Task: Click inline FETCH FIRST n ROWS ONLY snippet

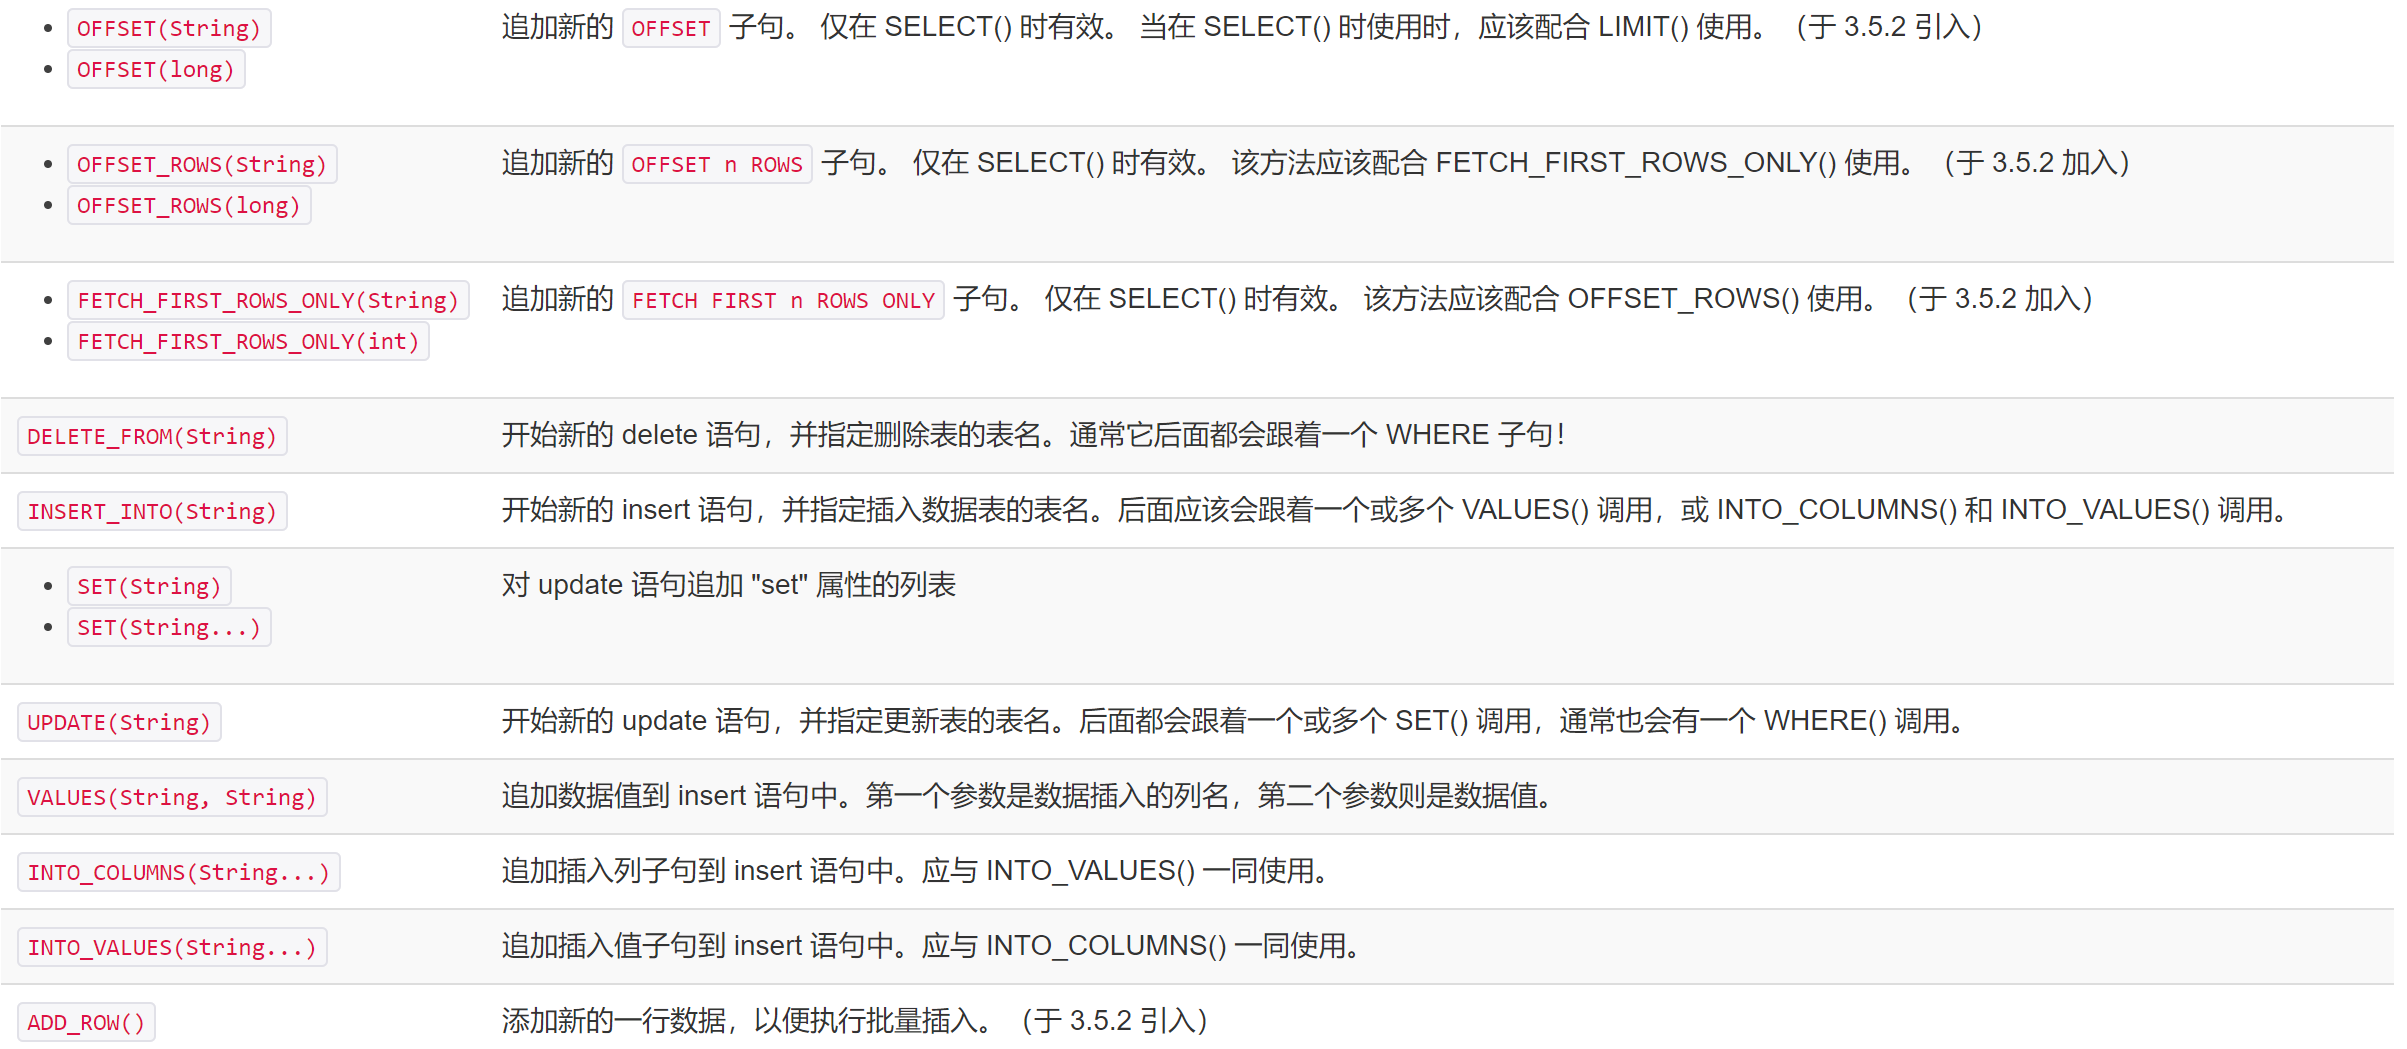Action: [783, 300]
